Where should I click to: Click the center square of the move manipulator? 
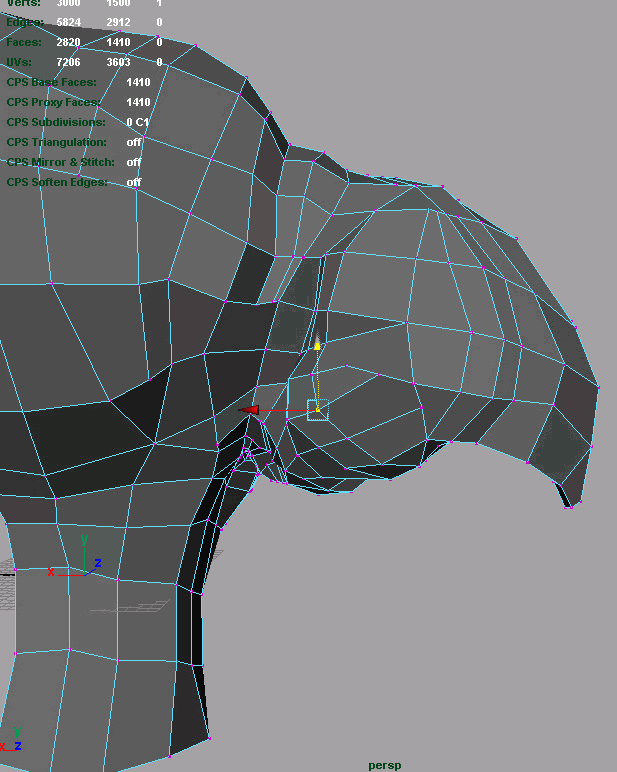click(x=317, y=410)
